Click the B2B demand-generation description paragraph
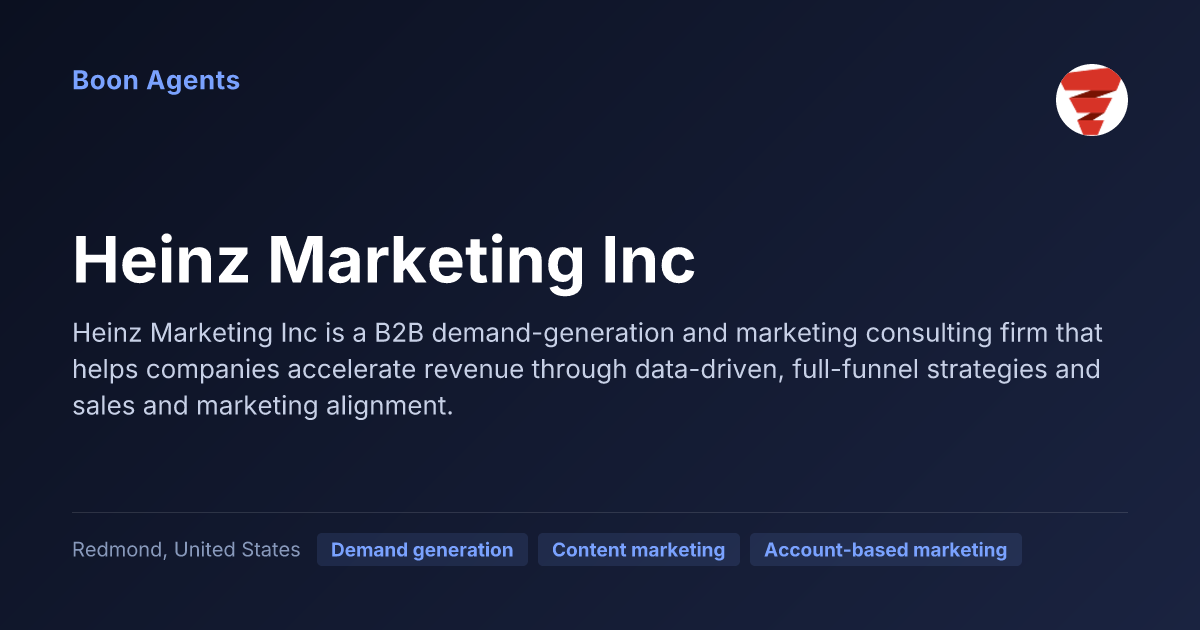 (x=587, y=370)
